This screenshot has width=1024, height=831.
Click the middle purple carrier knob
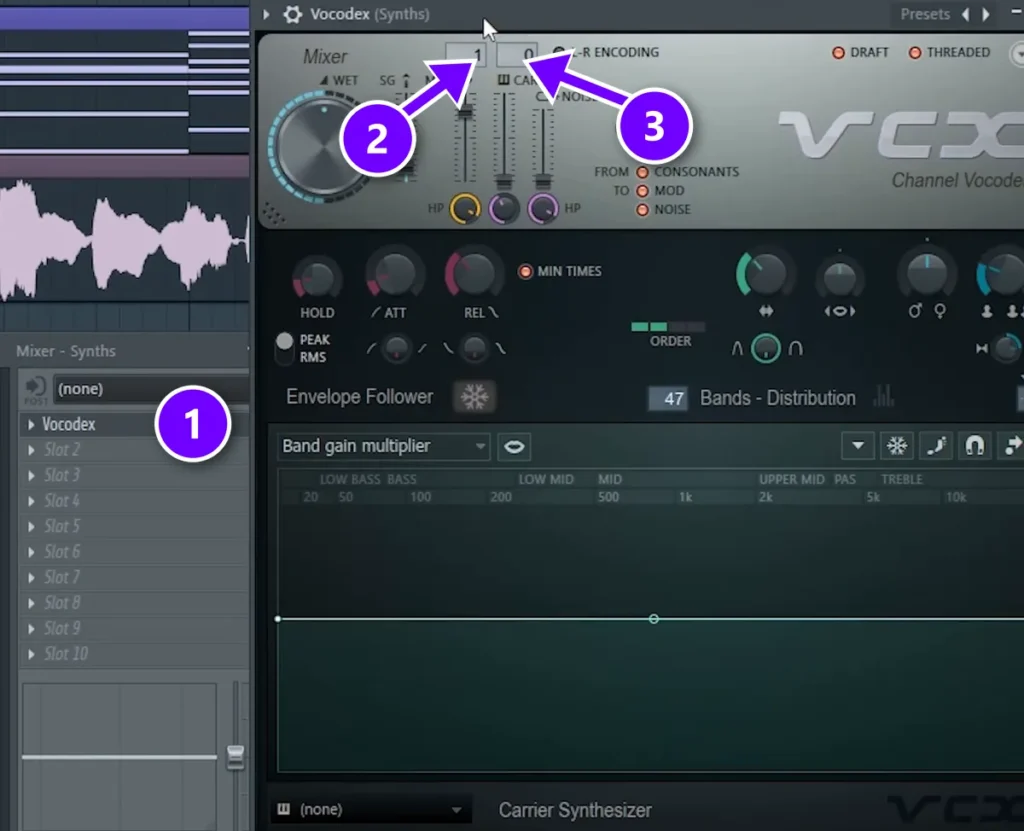[x=504, y=209]
